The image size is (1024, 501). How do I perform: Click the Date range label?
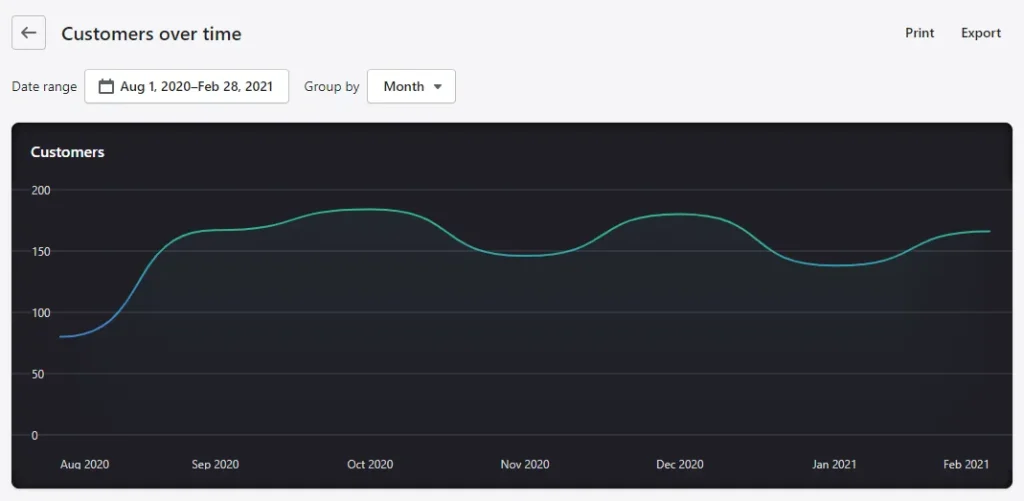click(x=44, y=86)
